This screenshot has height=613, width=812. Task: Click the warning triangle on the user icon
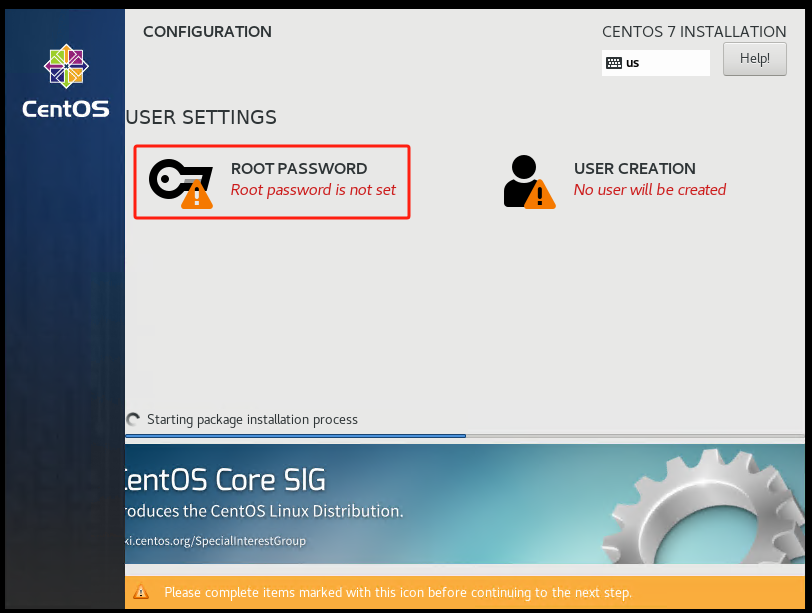tap(540, 194)
